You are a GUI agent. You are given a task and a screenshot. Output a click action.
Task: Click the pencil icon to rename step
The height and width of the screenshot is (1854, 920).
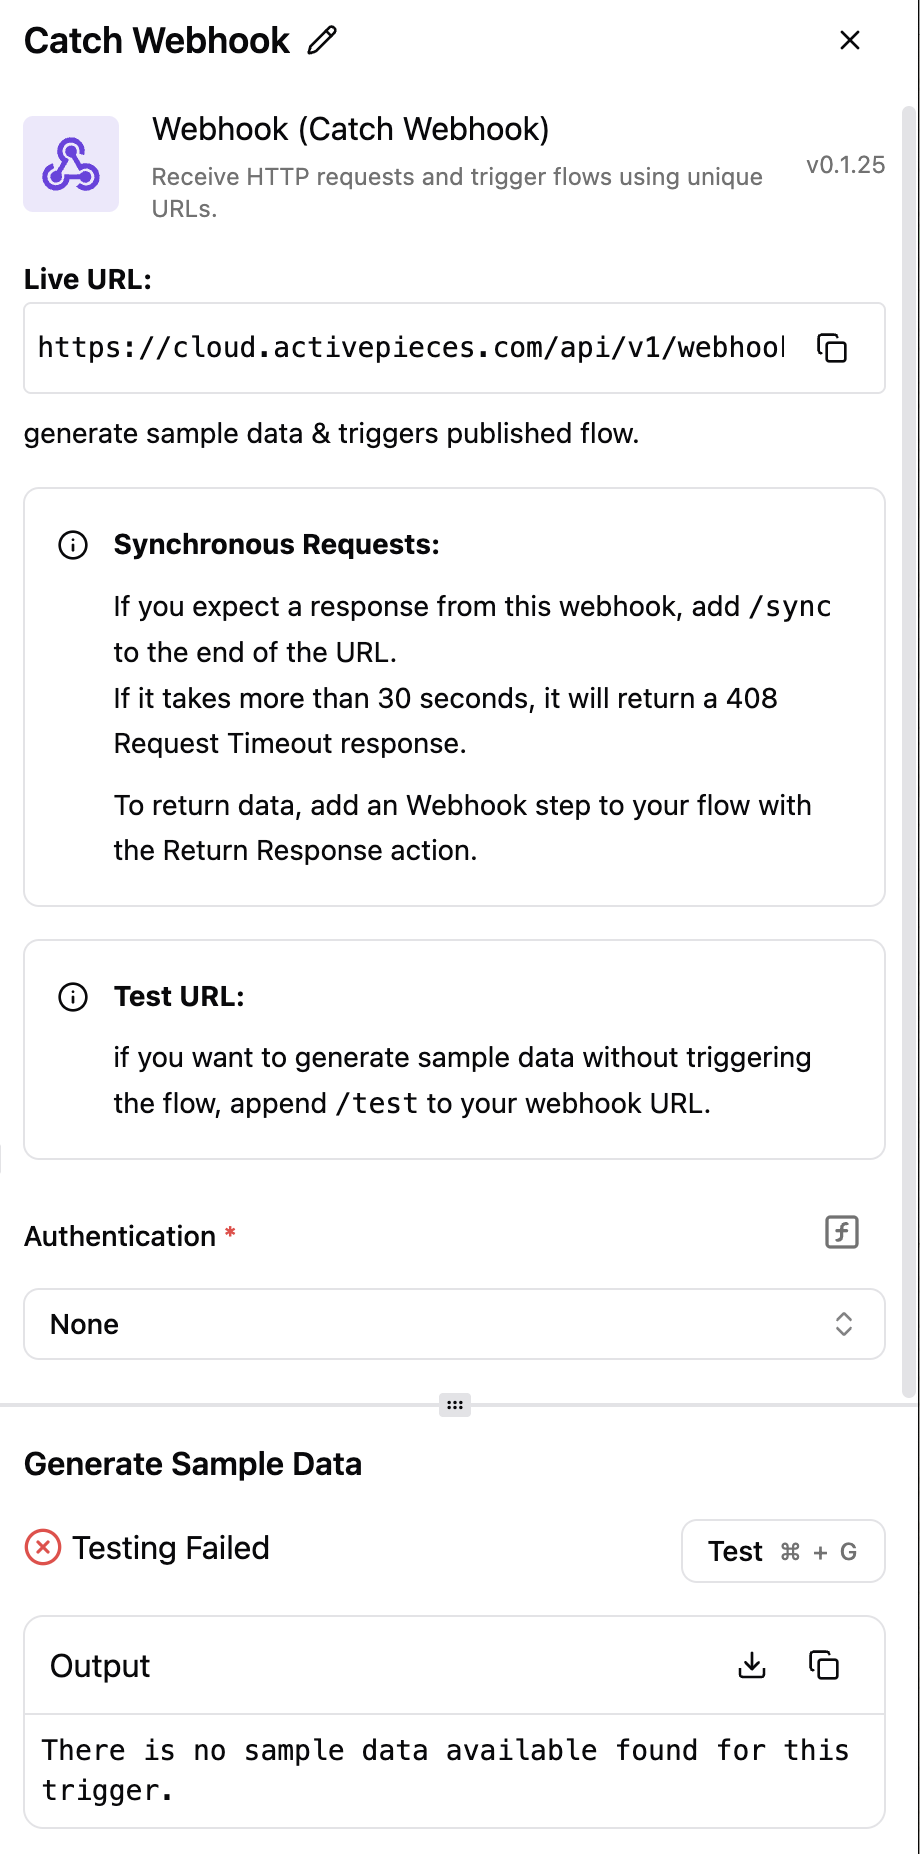322,41
